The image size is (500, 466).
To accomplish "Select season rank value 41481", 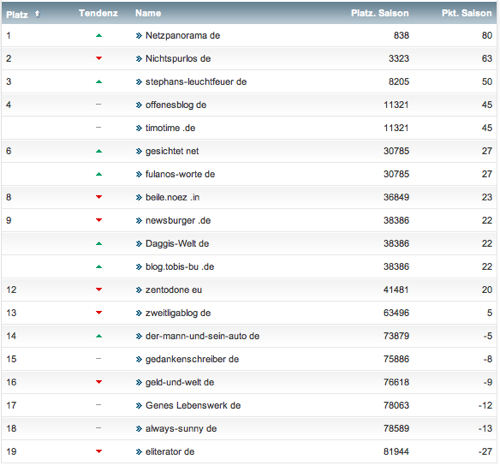I will pyautogui.click(x=396, y=290).
